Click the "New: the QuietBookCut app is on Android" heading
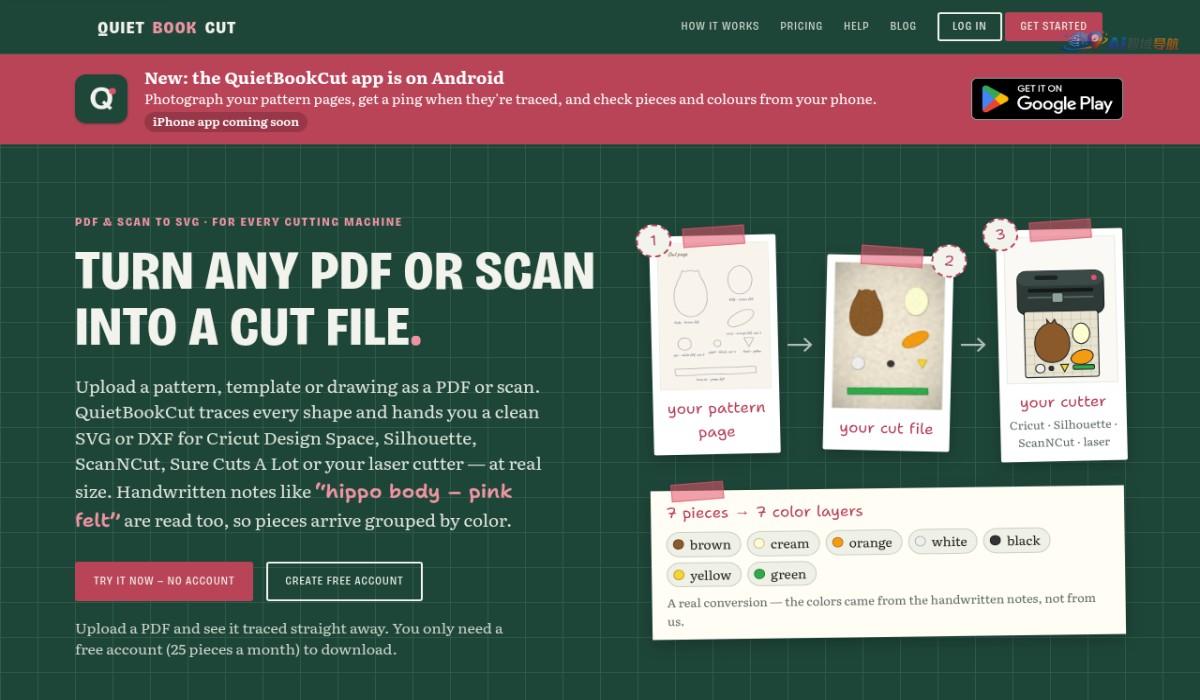Image resolution: width=1200 pixels, height=700 pixels. pos(324,78)
